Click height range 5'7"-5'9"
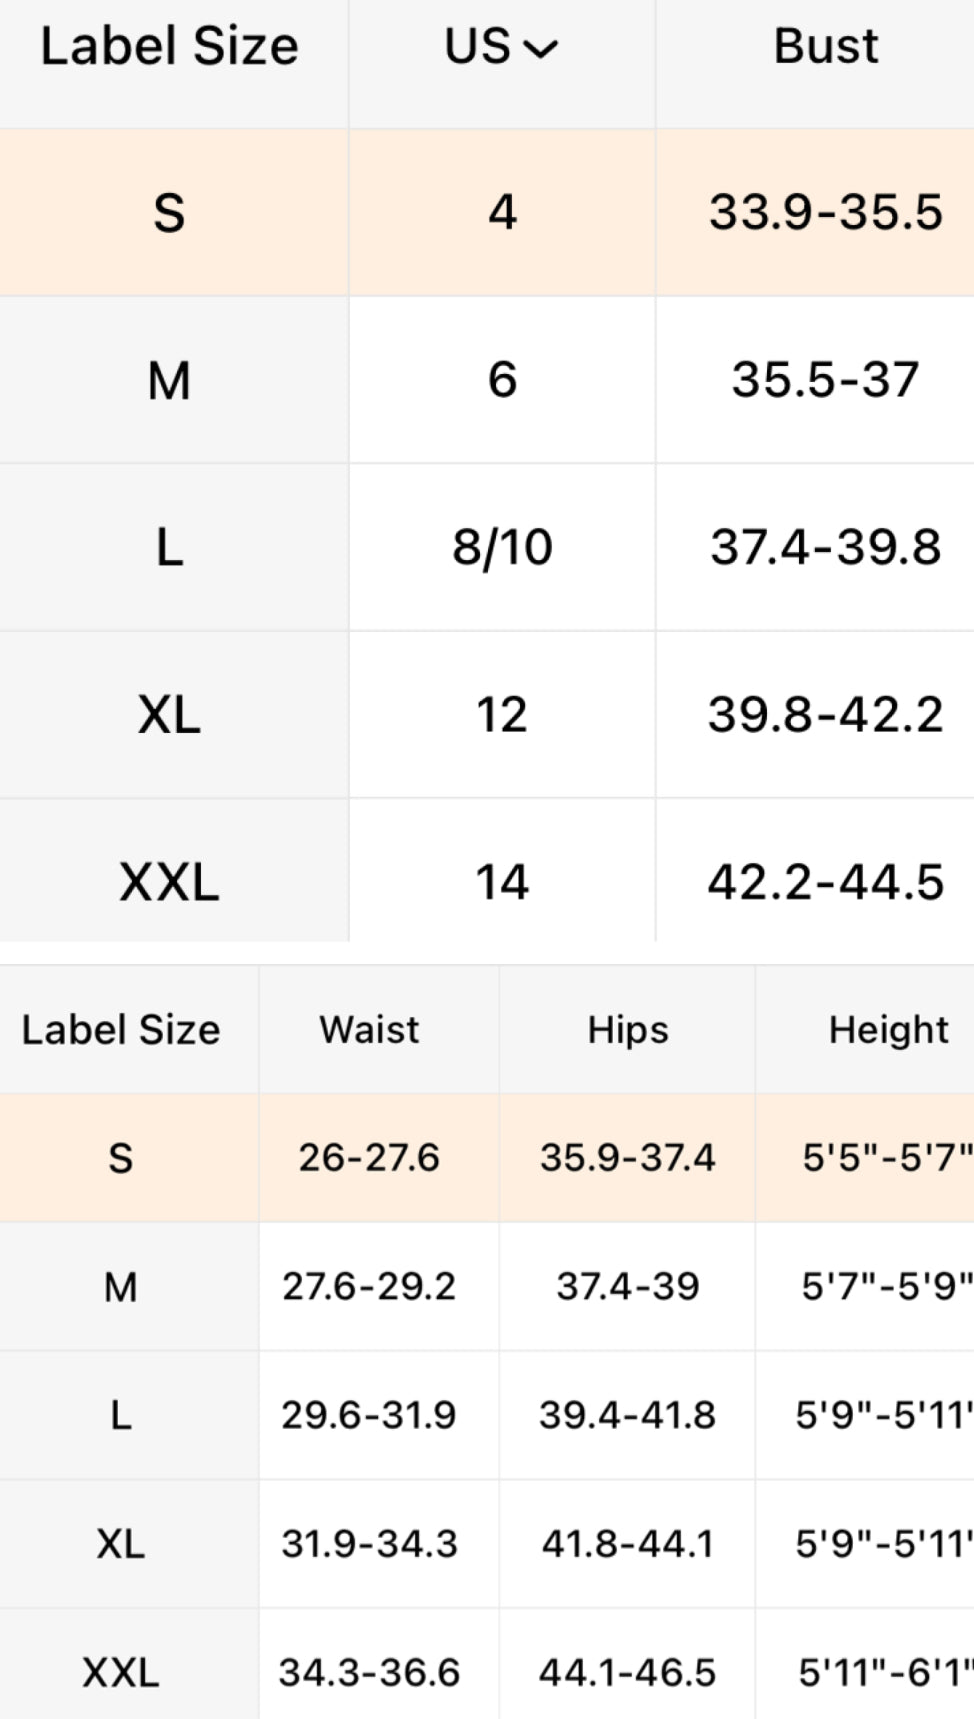The image size is (974, 1719). pos(886,1286)
